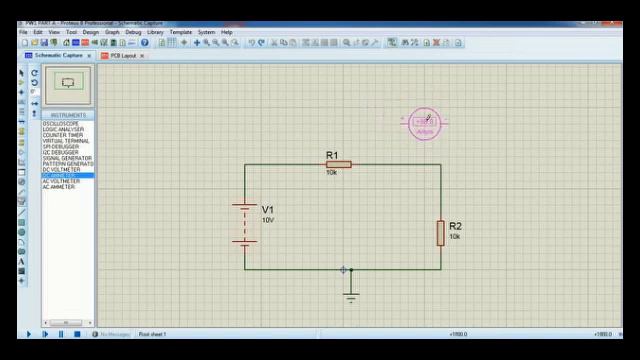640x360 pixels.
Task: Open the Debug menu
Action: (133, 32)
